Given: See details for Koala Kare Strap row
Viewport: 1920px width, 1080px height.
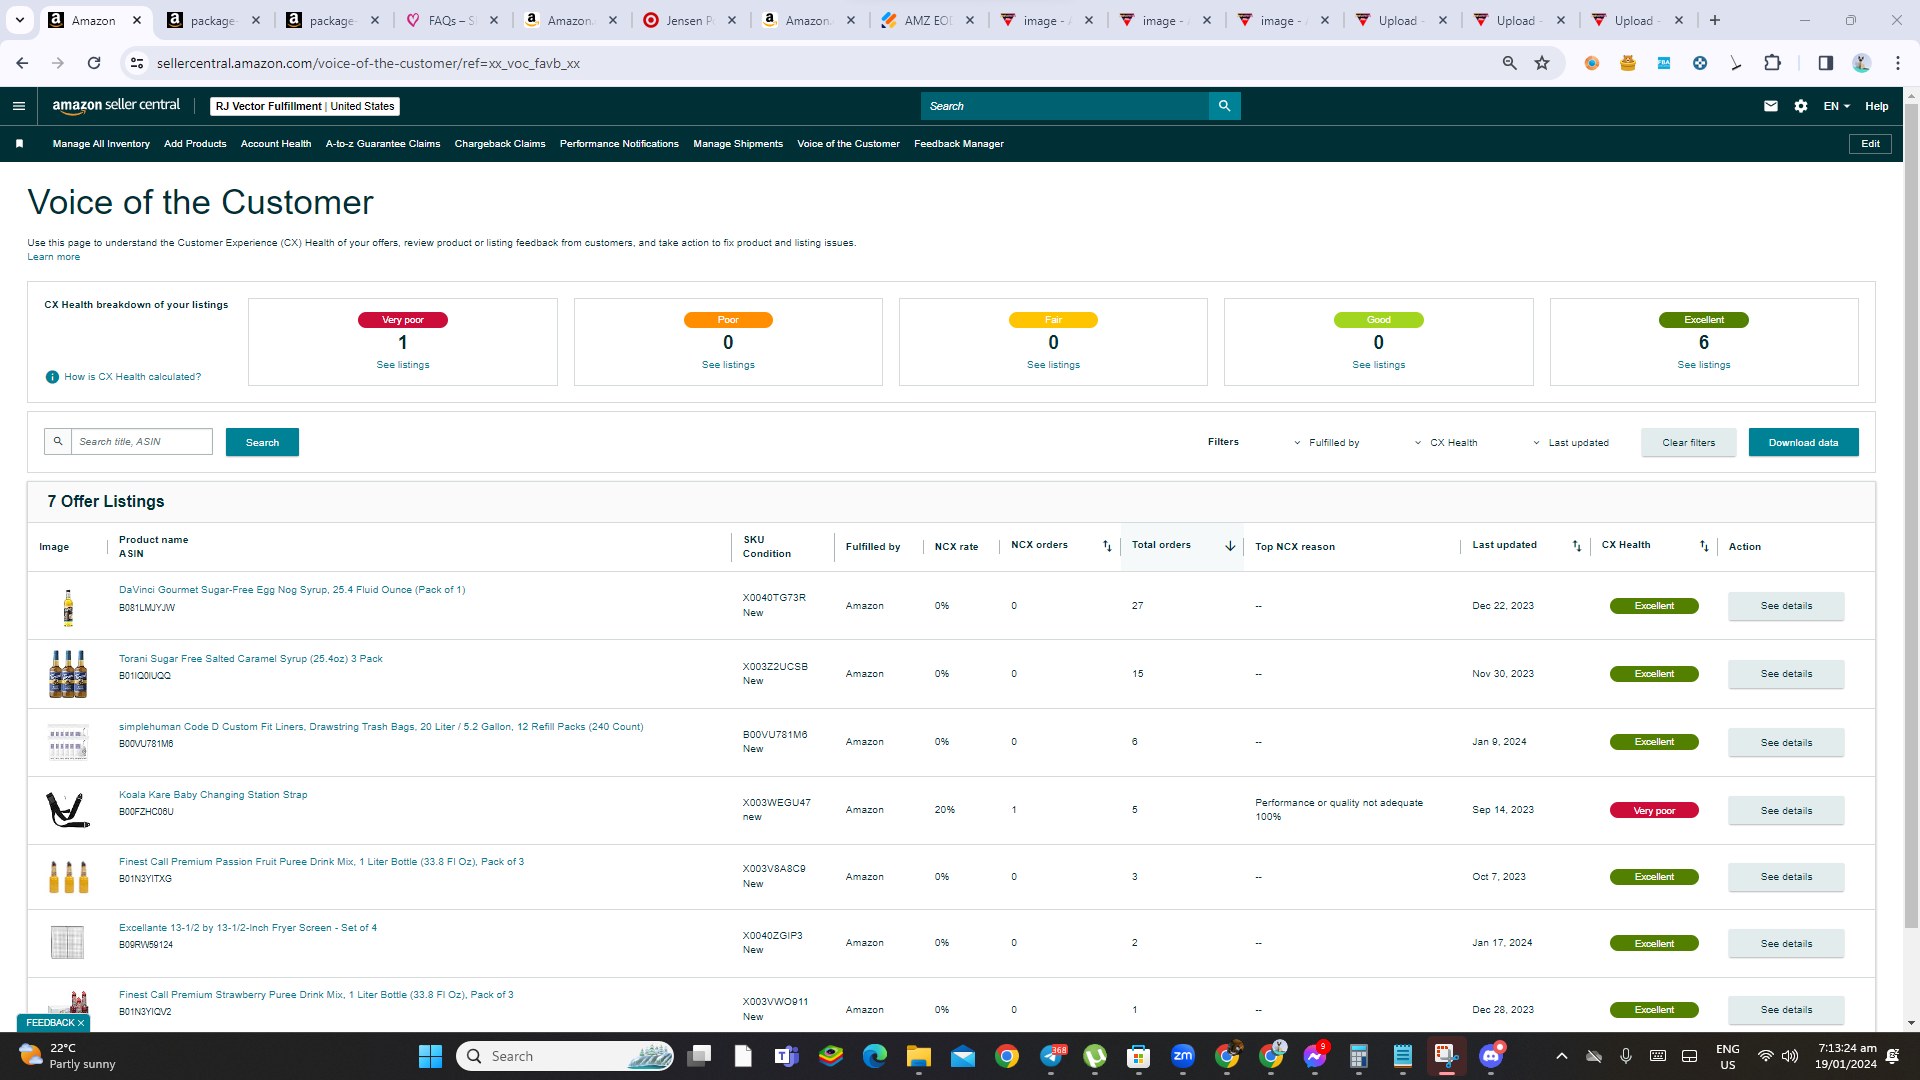Looking at the screenshot, I should point(1786,811).
